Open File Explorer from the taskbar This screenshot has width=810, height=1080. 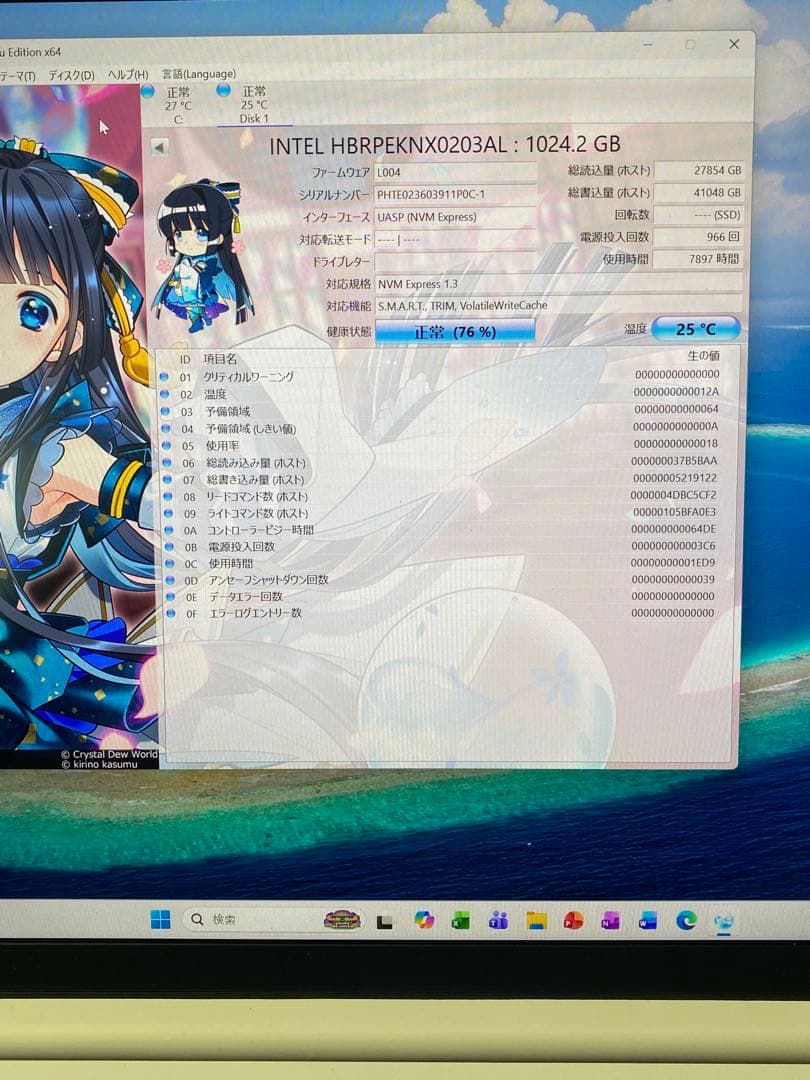tap(536, 920)
